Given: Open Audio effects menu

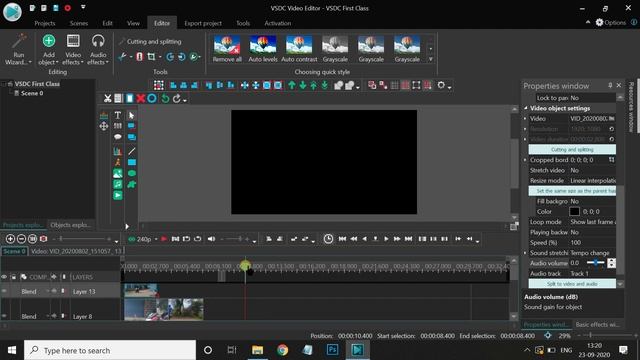Looking at the screenshot, I should point(98,49).
